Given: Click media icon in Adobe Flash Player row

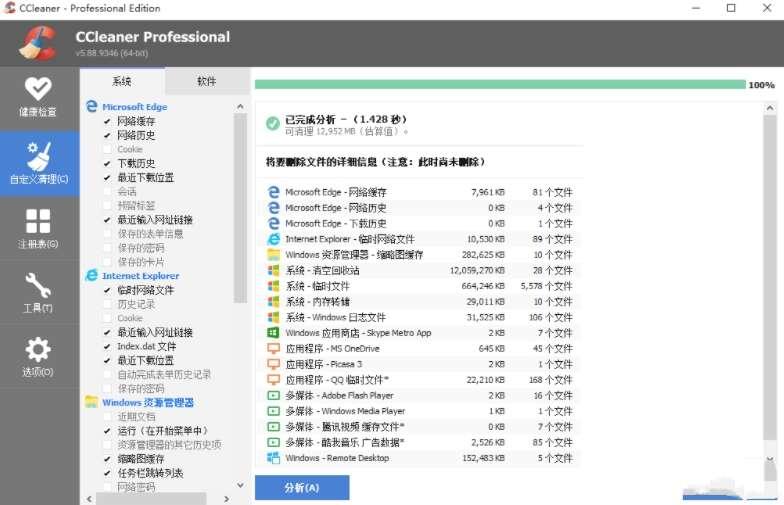Looking at the screenshot, I should tap(274, 396).
